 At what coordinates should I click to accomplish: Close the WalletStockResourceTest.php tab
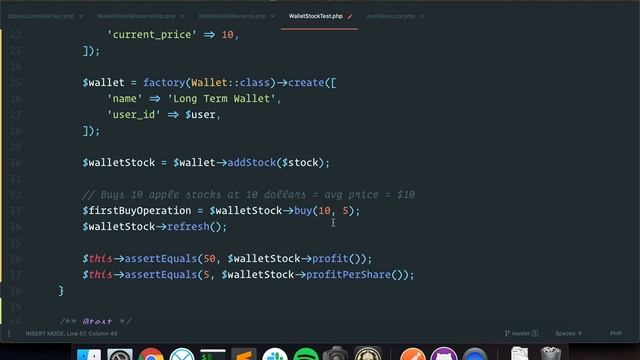(x=182, y=16)
